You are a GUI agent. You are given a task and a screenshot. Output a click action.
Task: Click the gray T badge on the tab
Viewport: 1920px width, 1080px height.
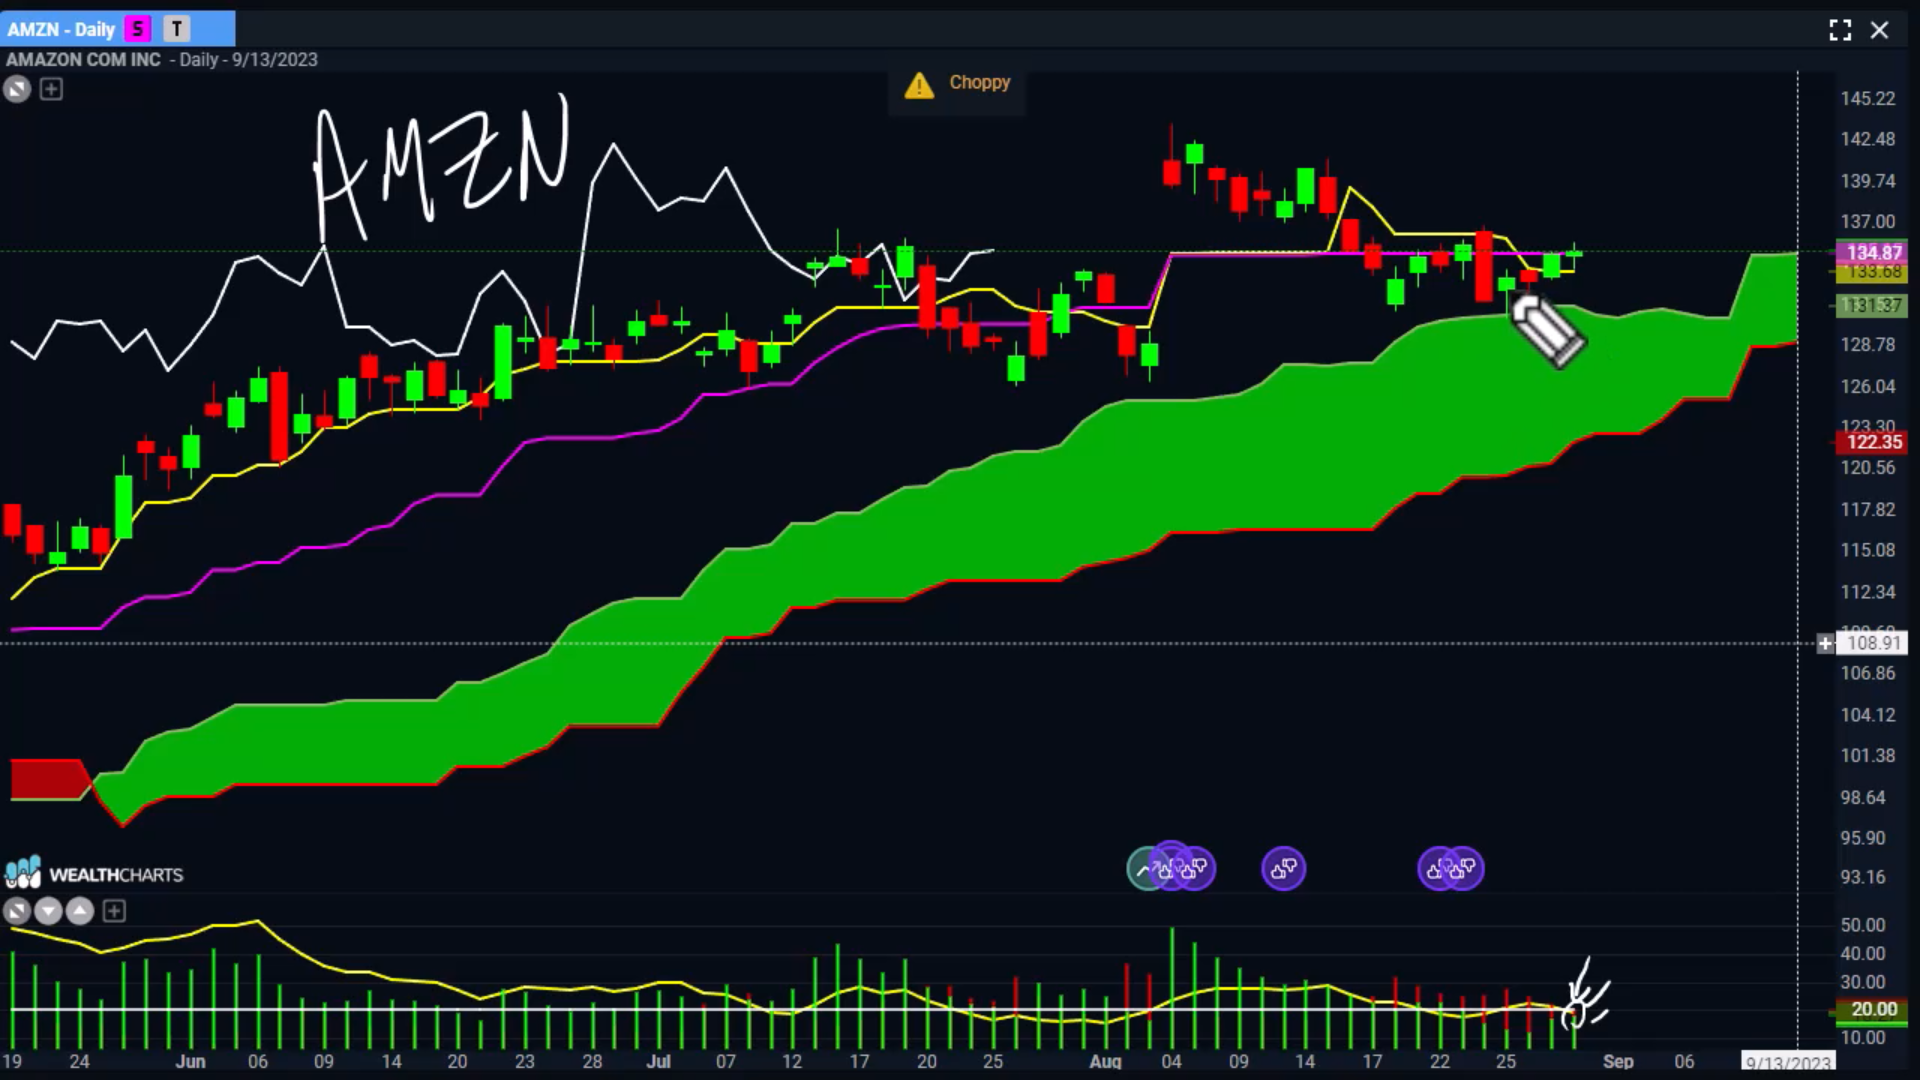click(177, 29)
